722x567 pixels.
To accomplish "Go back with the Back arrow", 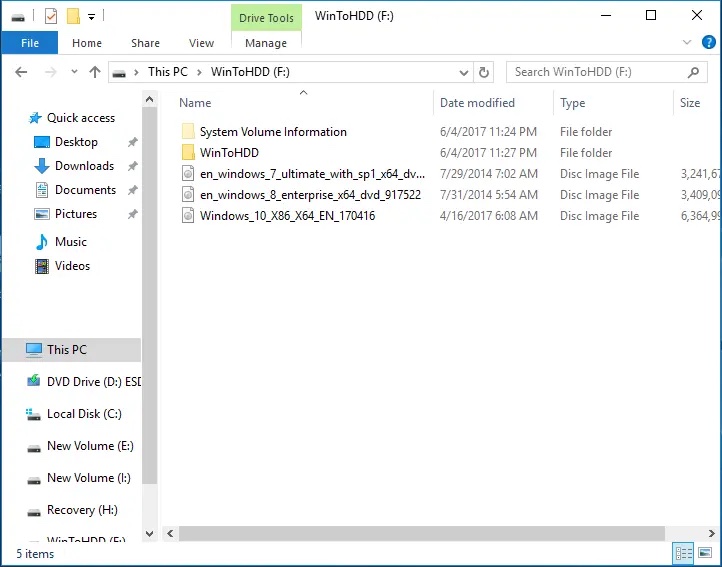I will 21,72.
